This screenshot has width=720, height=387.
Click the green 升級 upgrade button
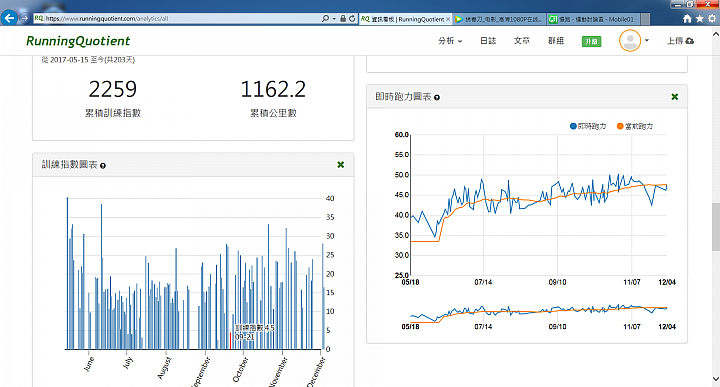pos(591,41)
